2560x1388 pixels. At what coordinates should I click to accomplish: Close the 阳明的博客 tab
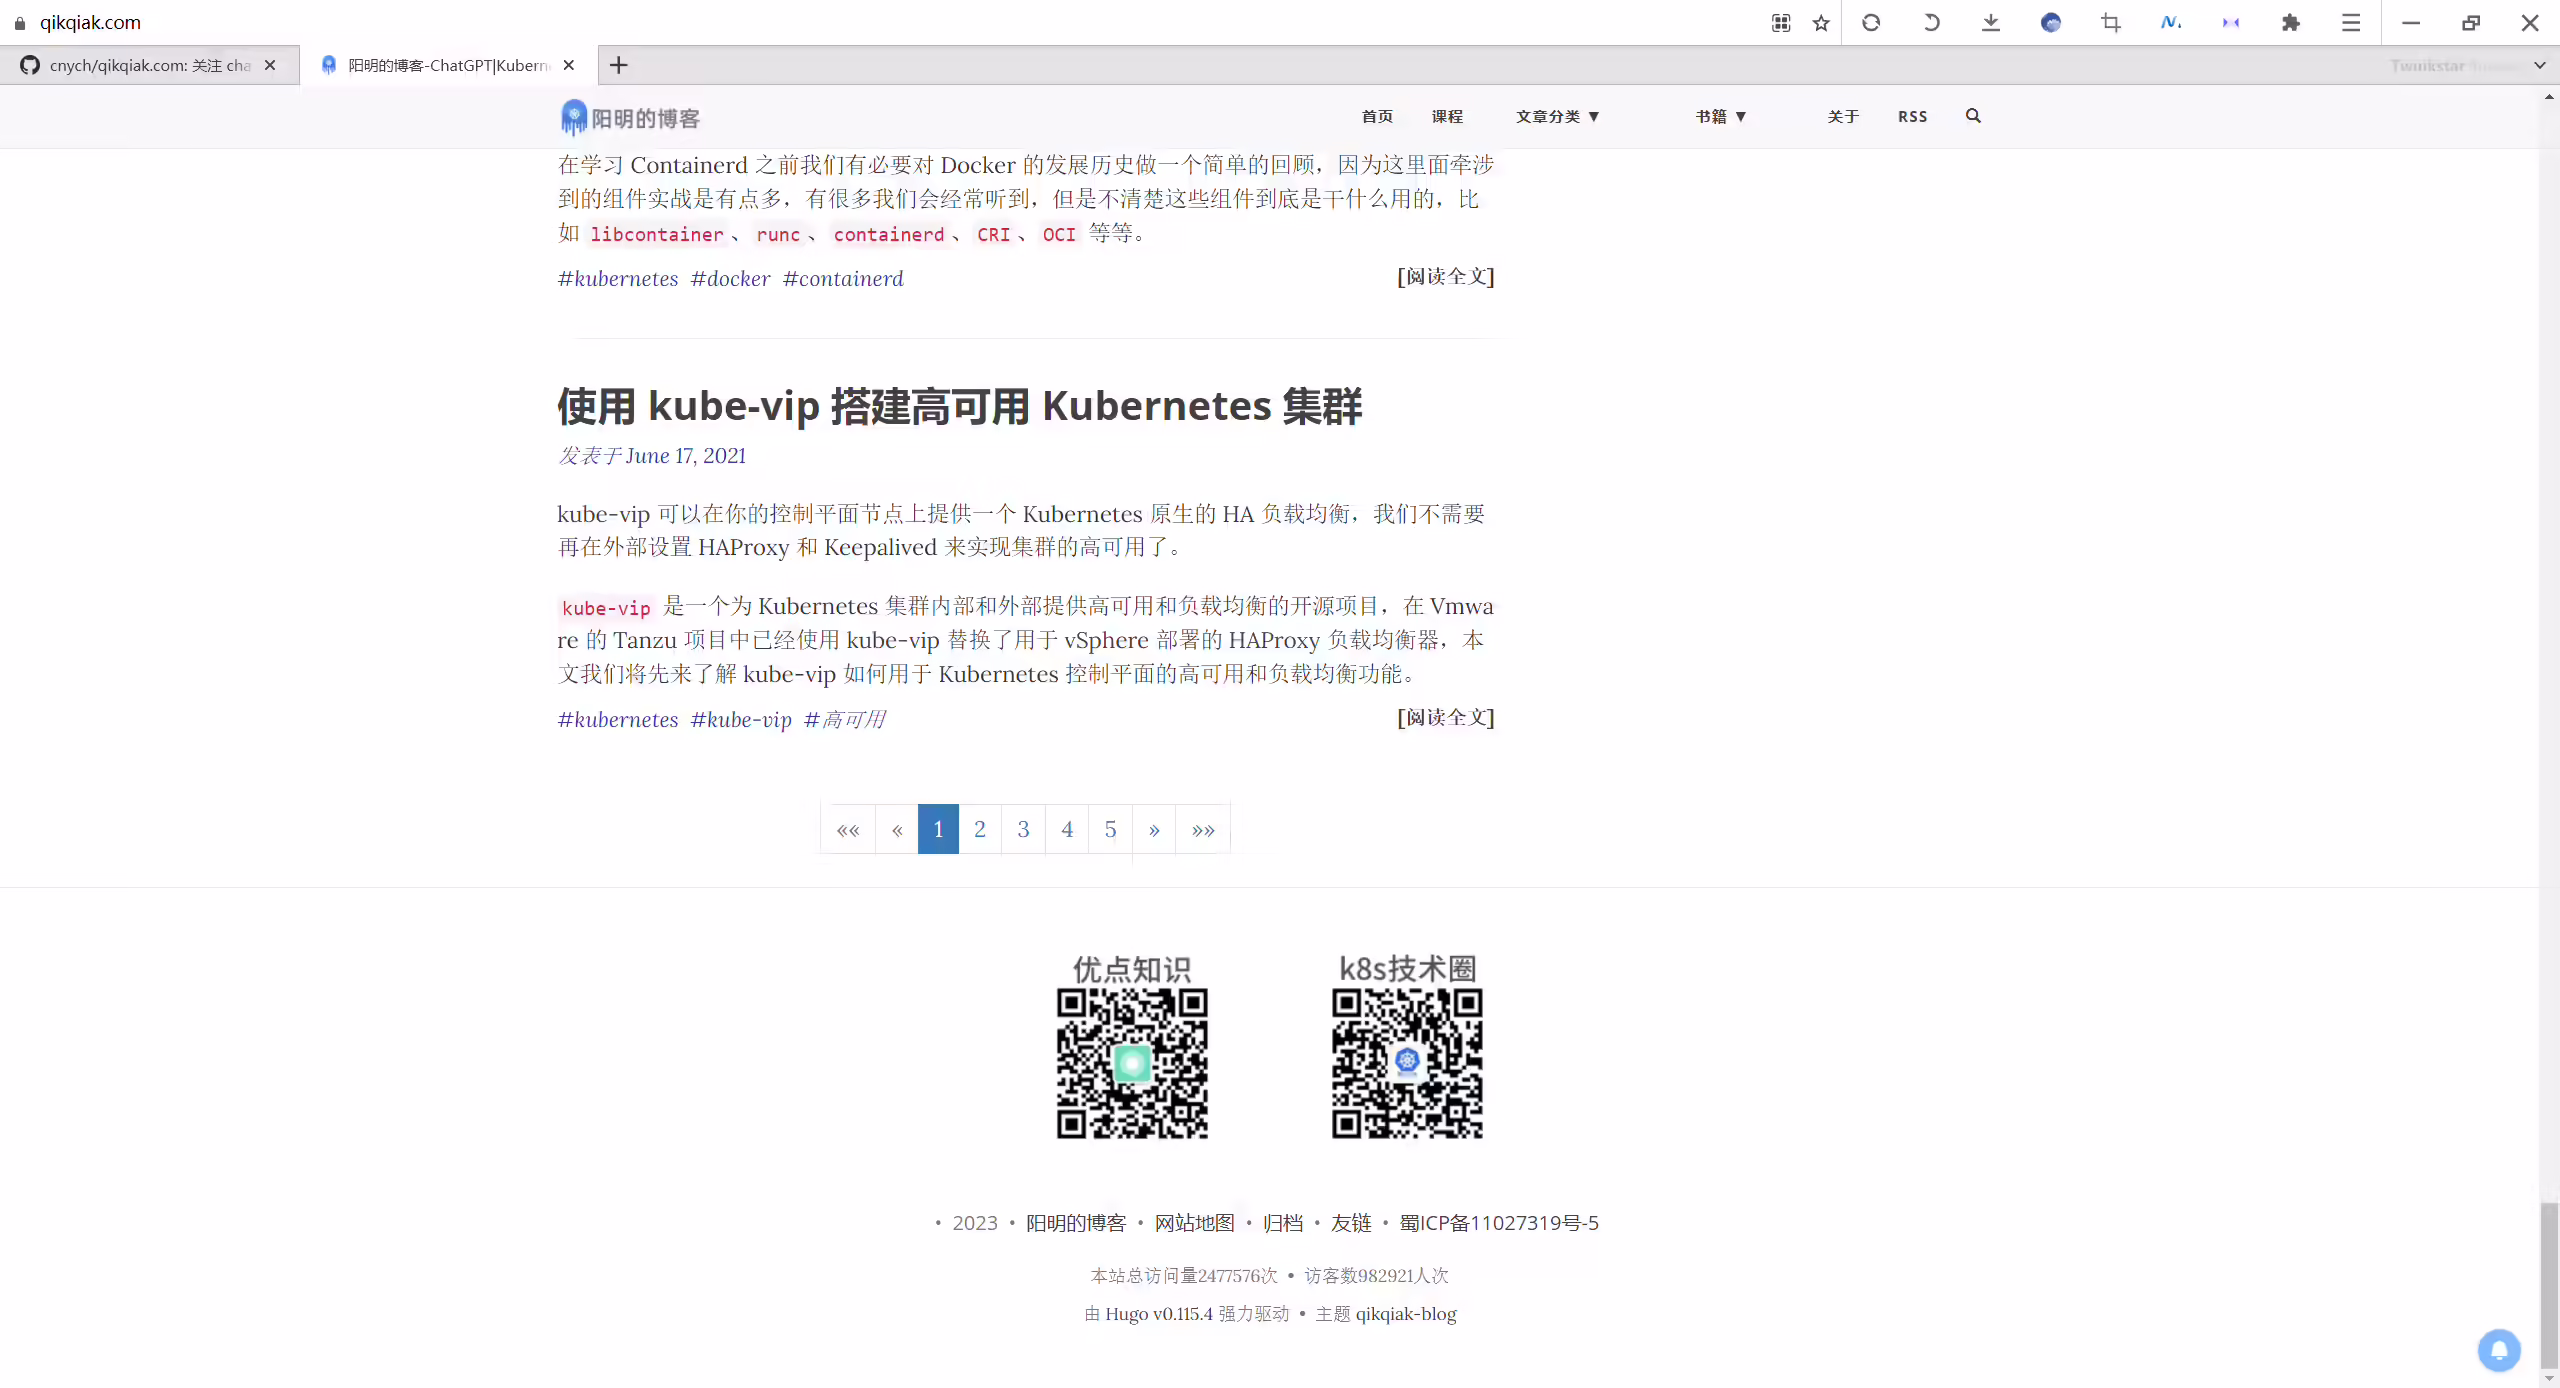569,65
